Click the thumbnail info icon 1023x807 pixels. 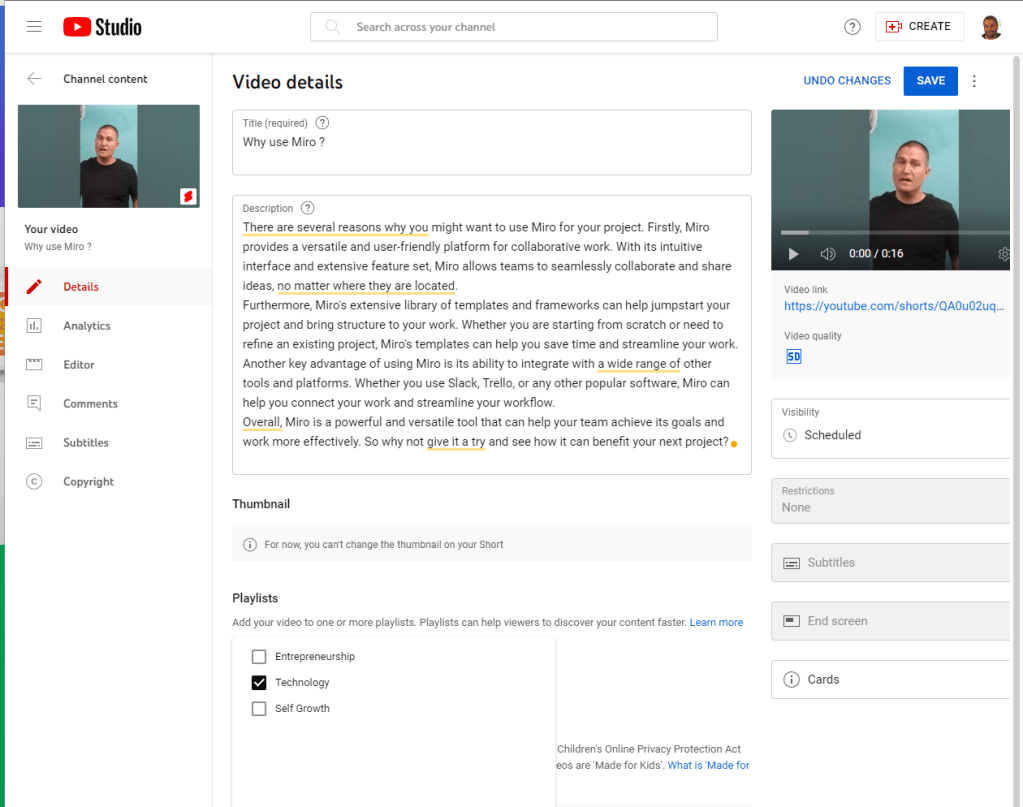[250, 545]
